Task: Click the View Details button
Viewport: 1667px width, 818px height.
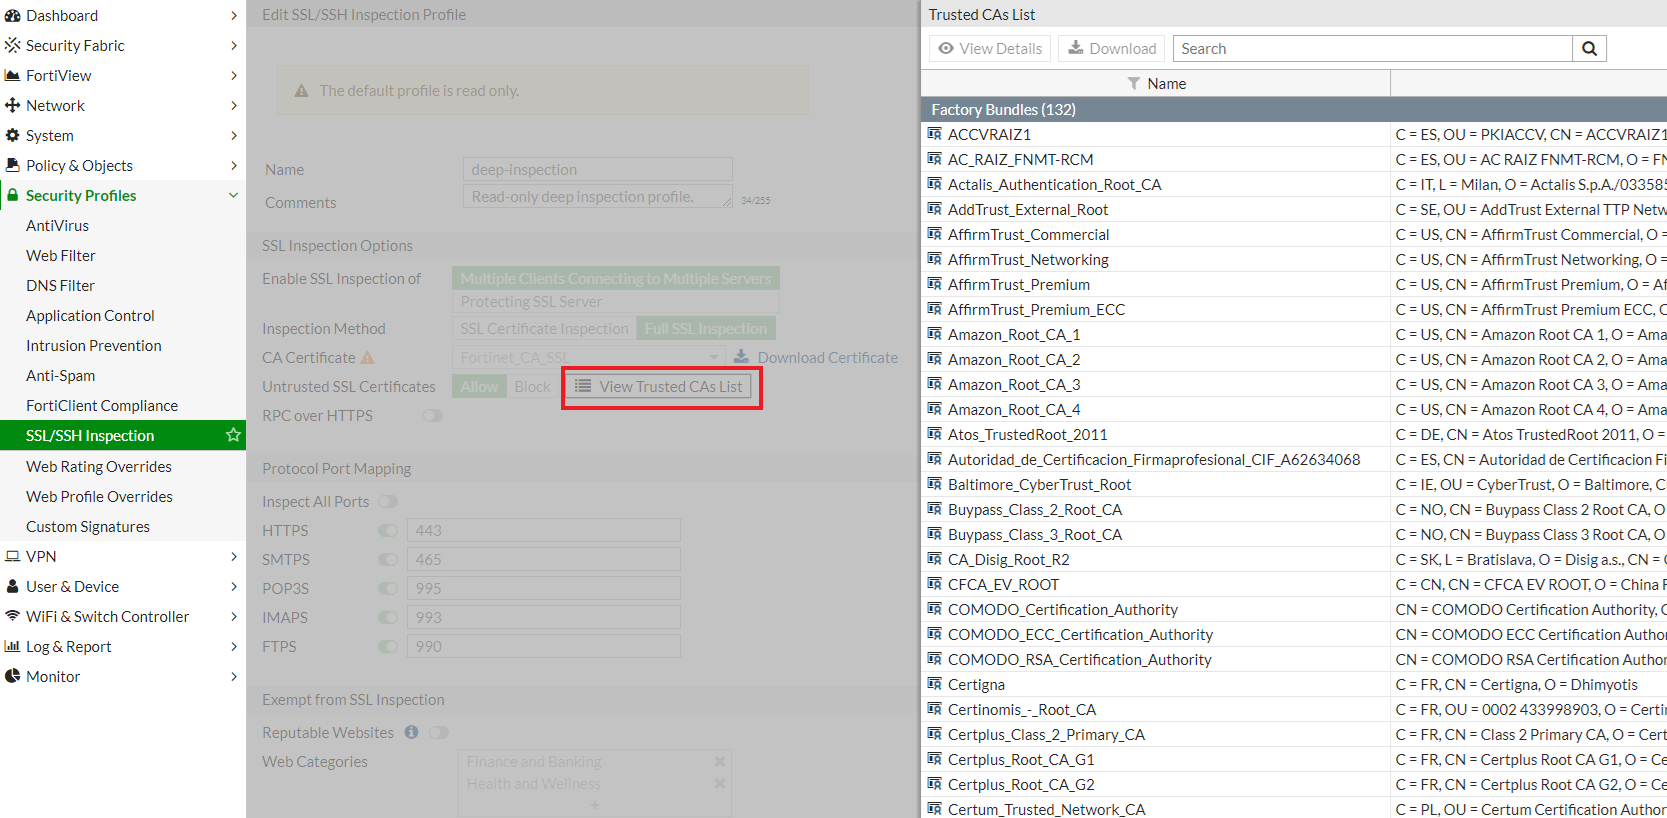Action: (x=990, y=49)
